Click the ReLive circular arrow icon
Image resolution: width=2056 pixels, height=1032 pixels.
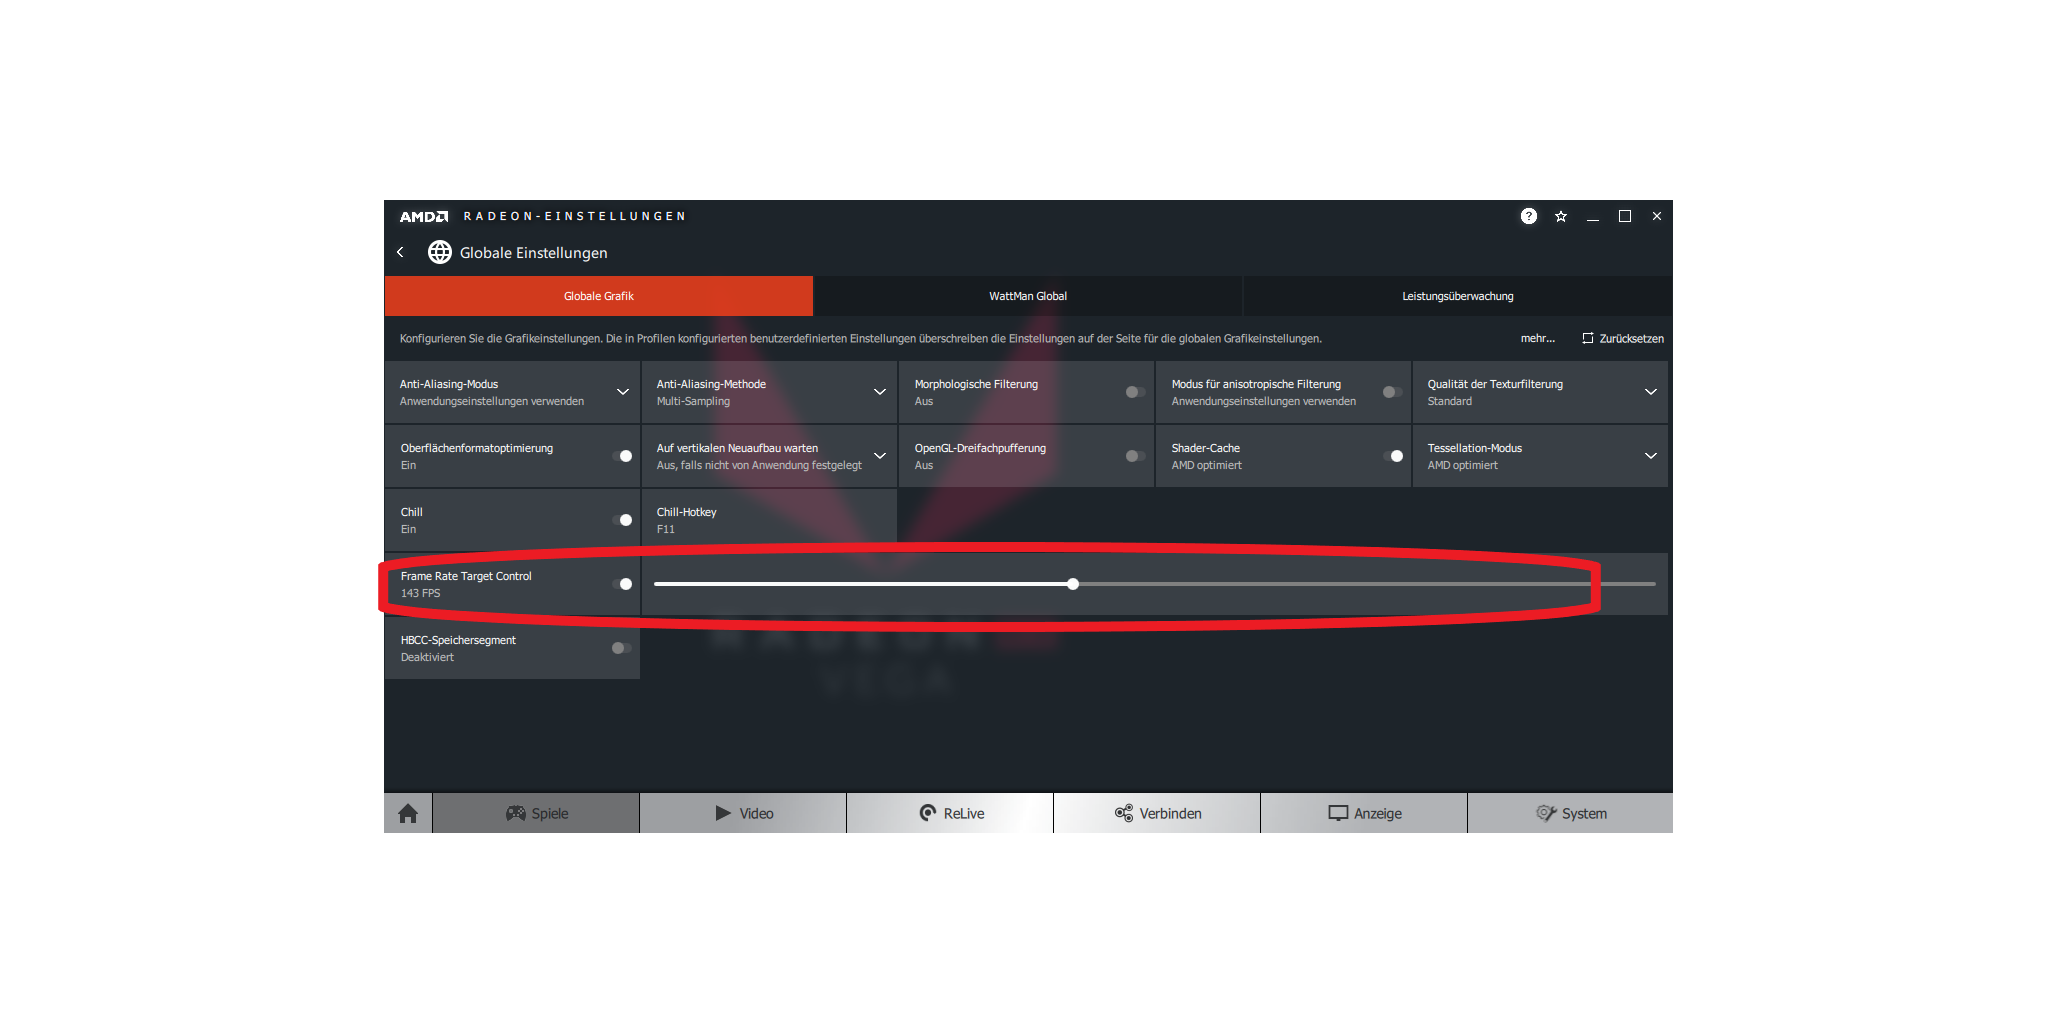point(928,813)
